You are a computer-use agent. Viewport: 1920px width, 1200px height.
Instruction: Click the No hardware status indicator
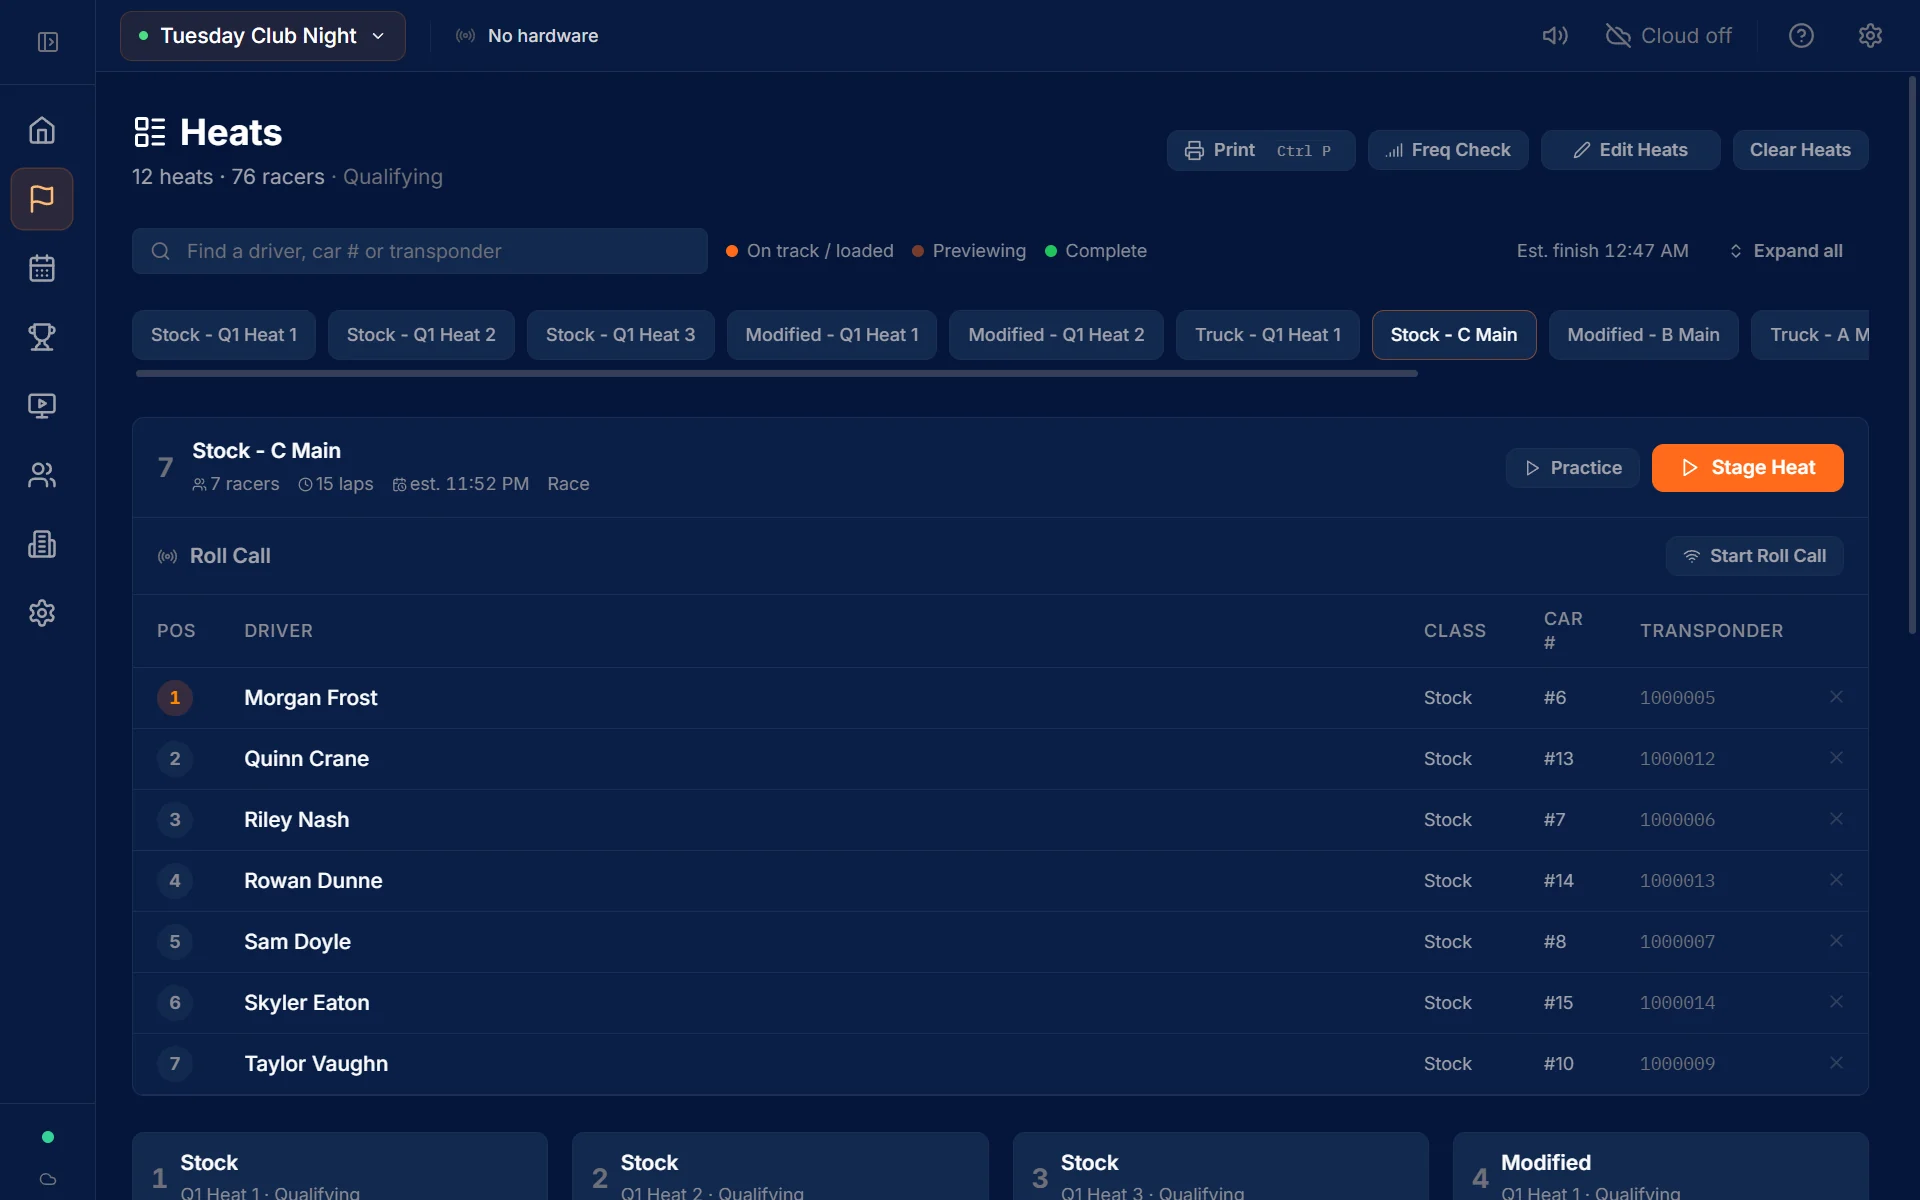click(x=527, y=36)
